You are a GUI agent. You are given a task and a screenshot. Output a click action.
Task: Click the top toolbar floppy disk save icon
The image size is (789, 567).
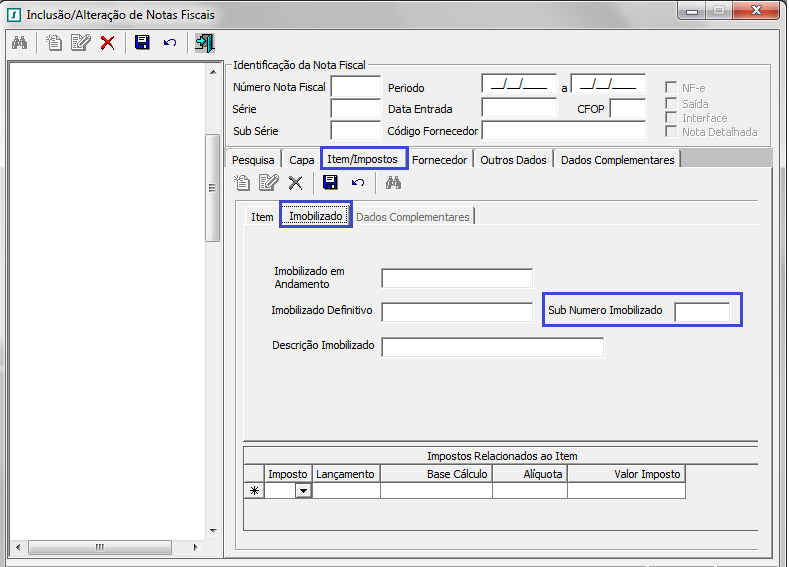click(x=142, y=43)
